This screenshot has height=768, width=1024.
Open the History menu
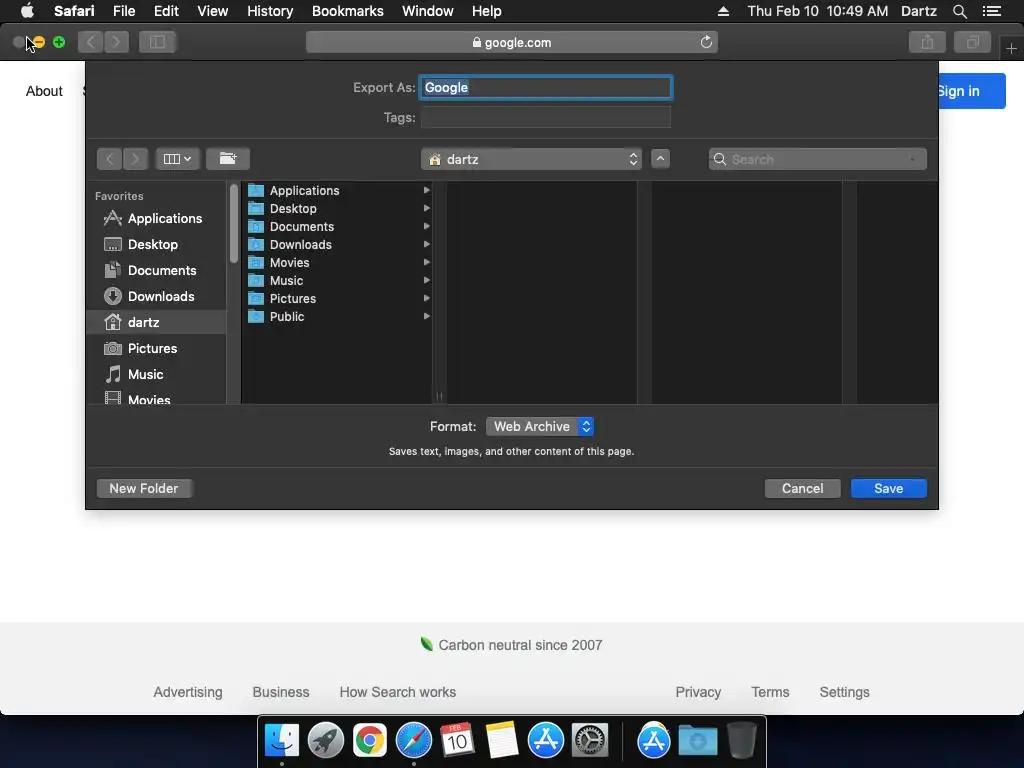[270, 11]
